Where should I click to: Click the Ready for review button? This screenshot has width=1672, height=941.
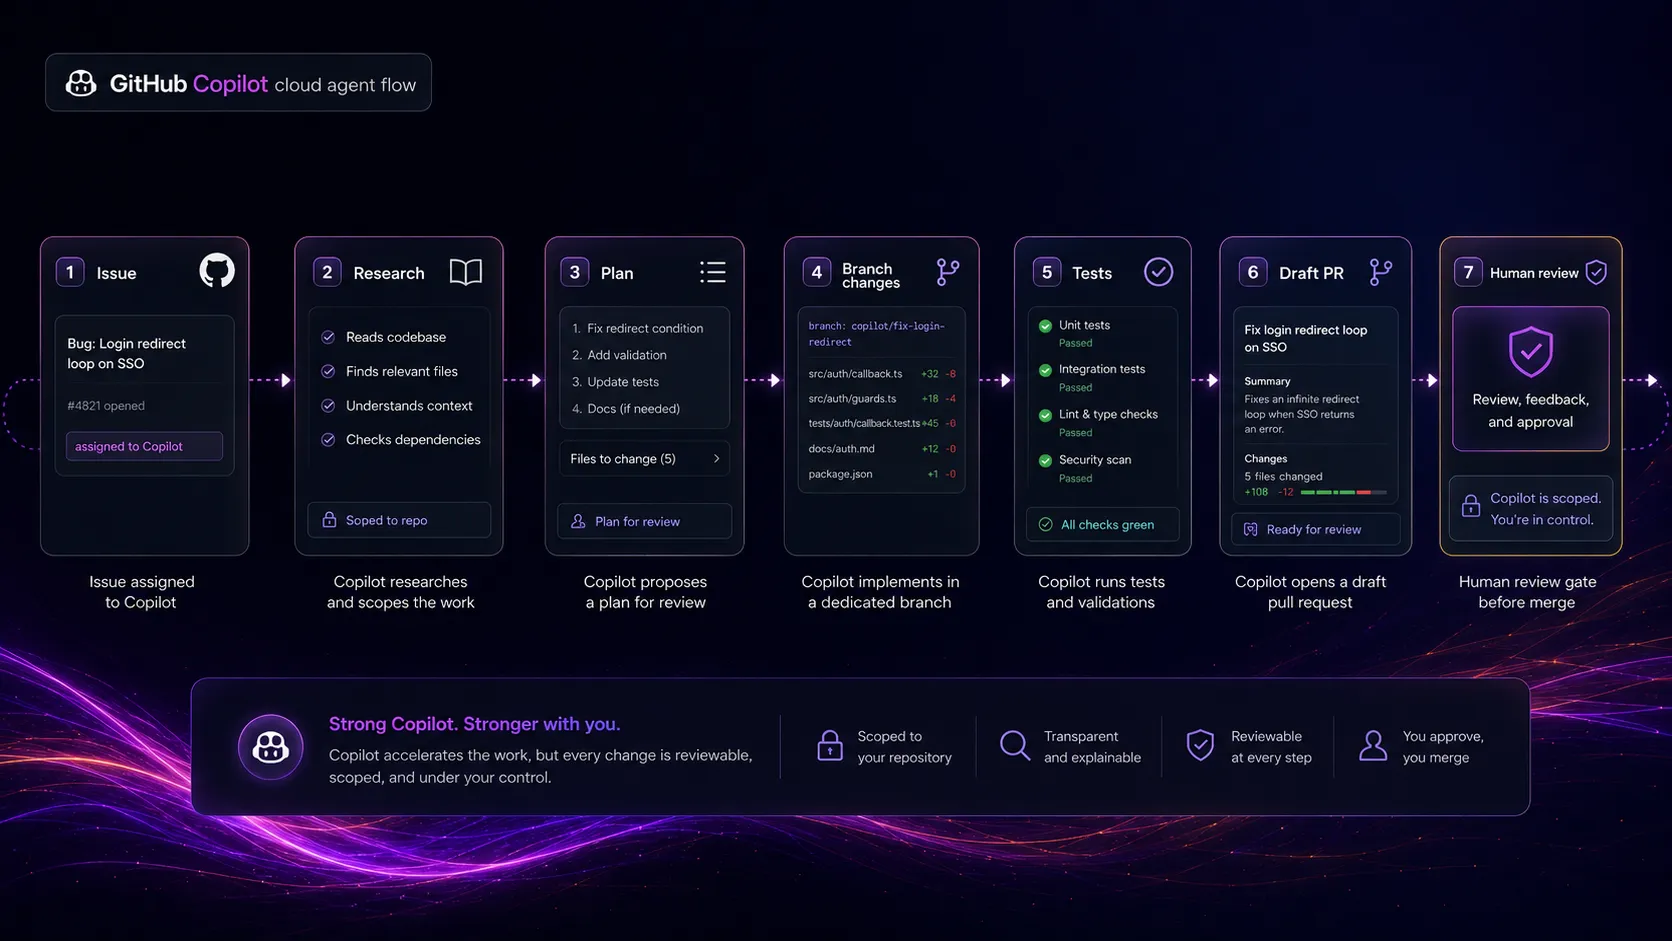1315,529
